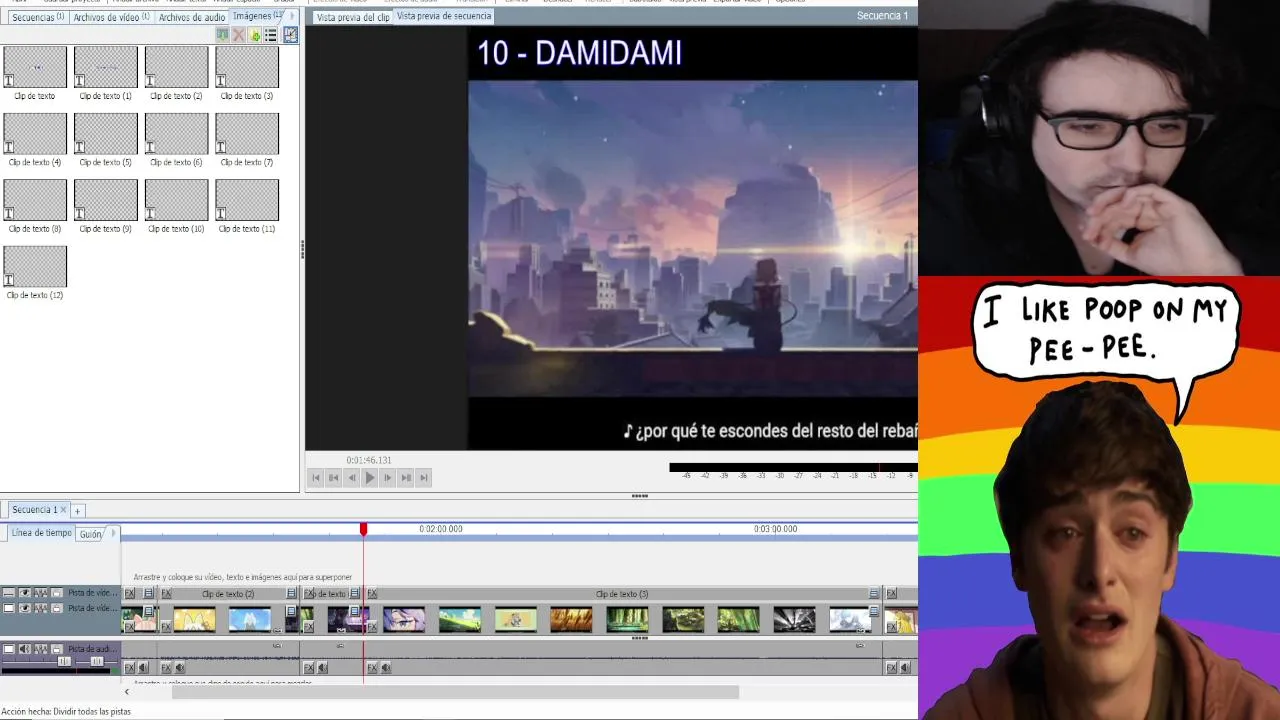Click the FX icon on Clip de texto (3)

[372, 593]
